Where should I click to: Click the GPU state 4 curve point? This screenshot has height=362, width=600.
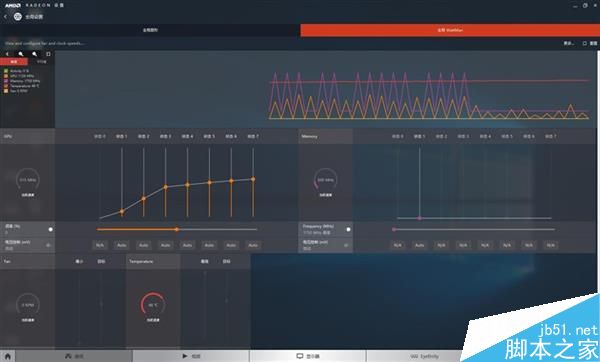188,185
